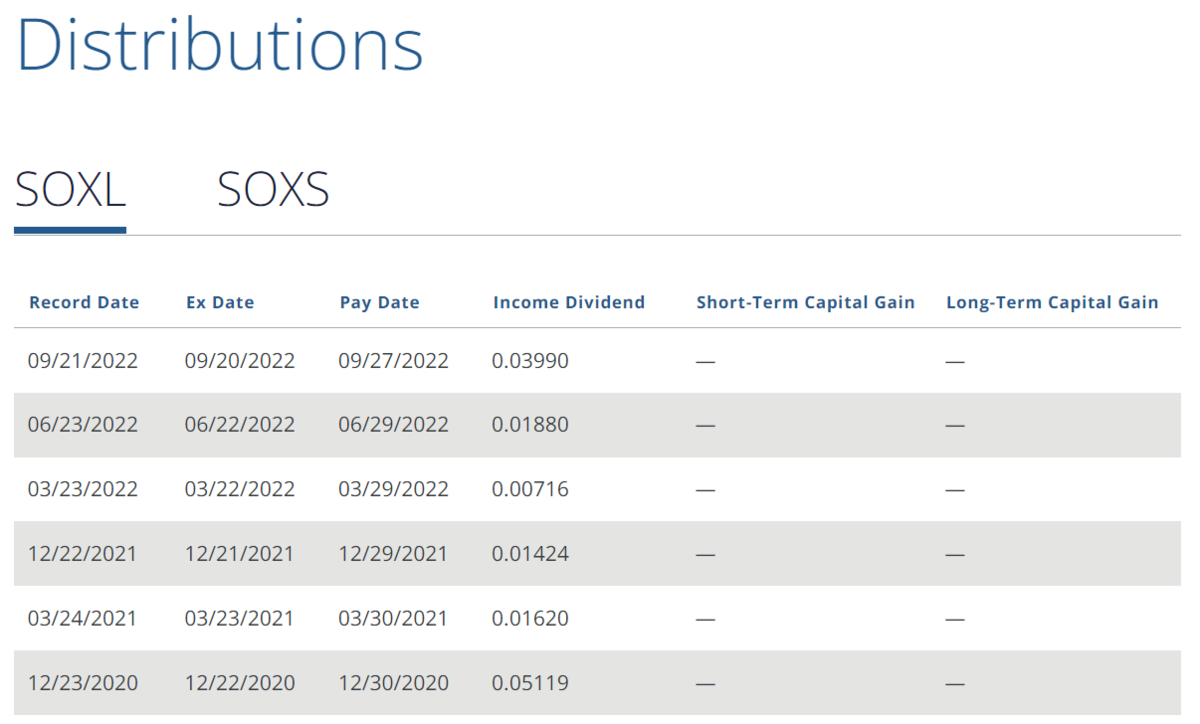Select pay date 03/29/2022
This screenshot has height=724, width=1200.
coord(394,490)
